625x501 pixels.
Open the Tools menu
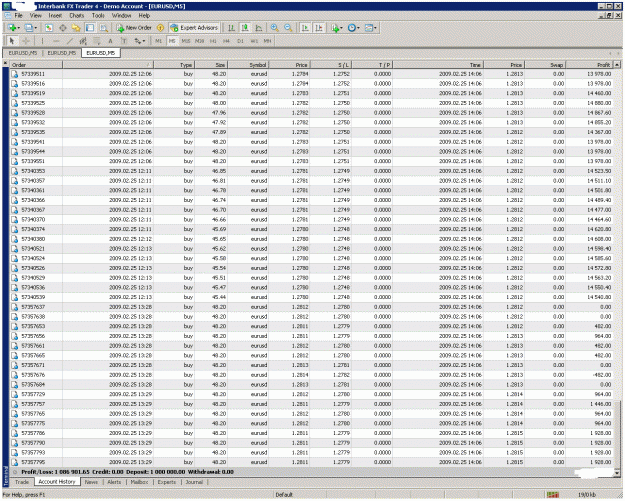98,16
